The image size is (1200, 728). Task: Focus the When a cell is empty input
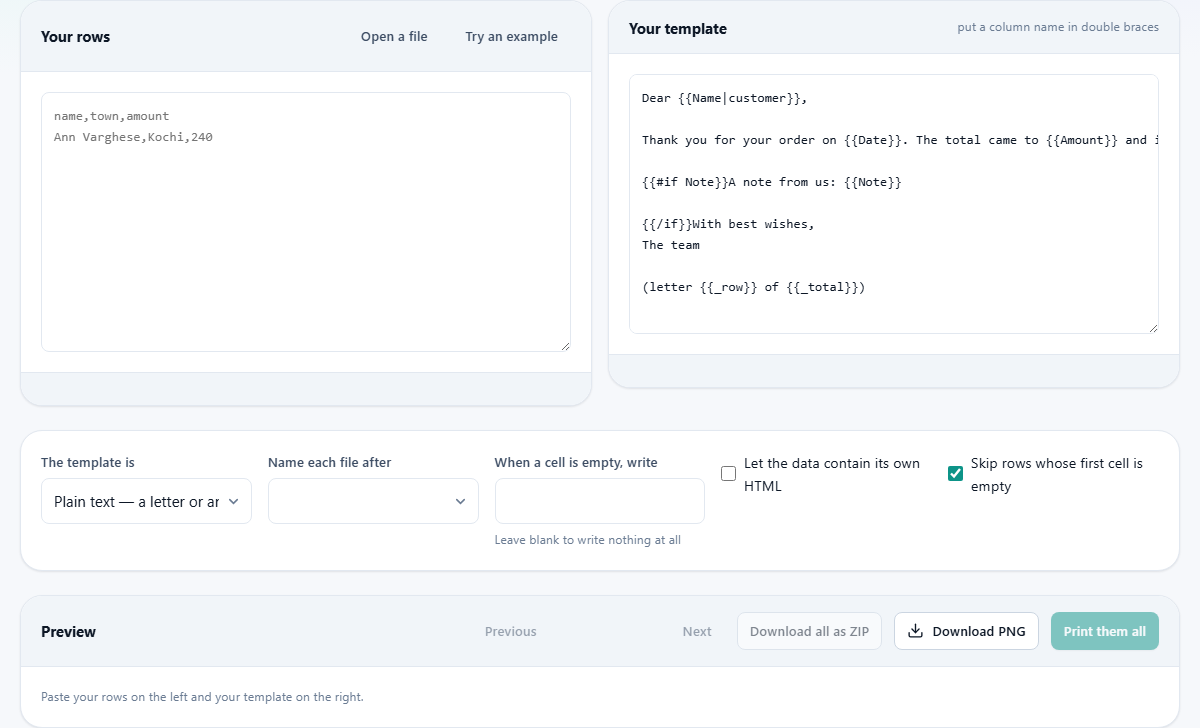[x=600, y=501]
